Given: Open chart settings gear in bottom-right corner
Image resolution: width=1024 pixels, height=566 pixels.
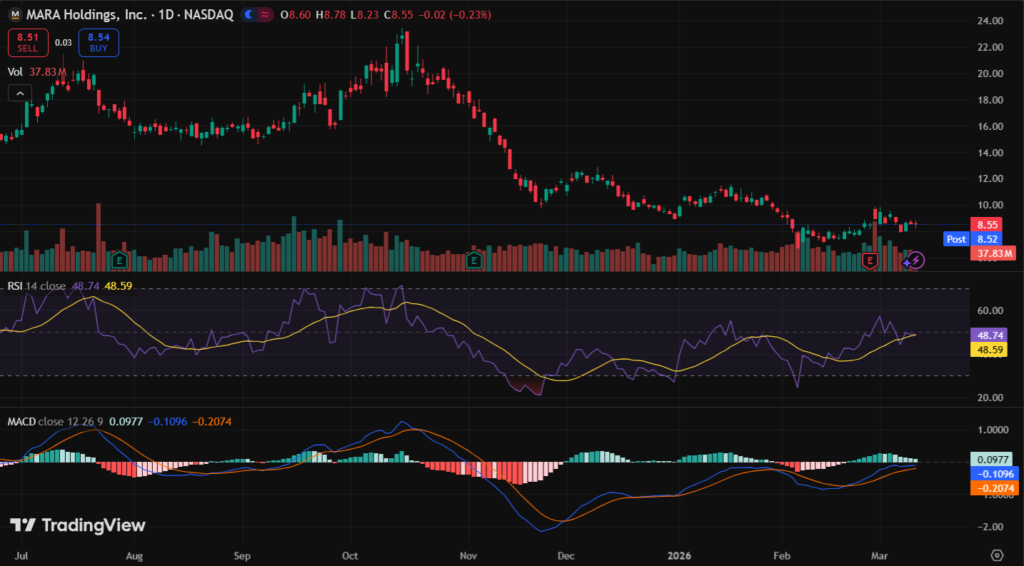Looking at the screenshot, I should click(x=996, y=553).
